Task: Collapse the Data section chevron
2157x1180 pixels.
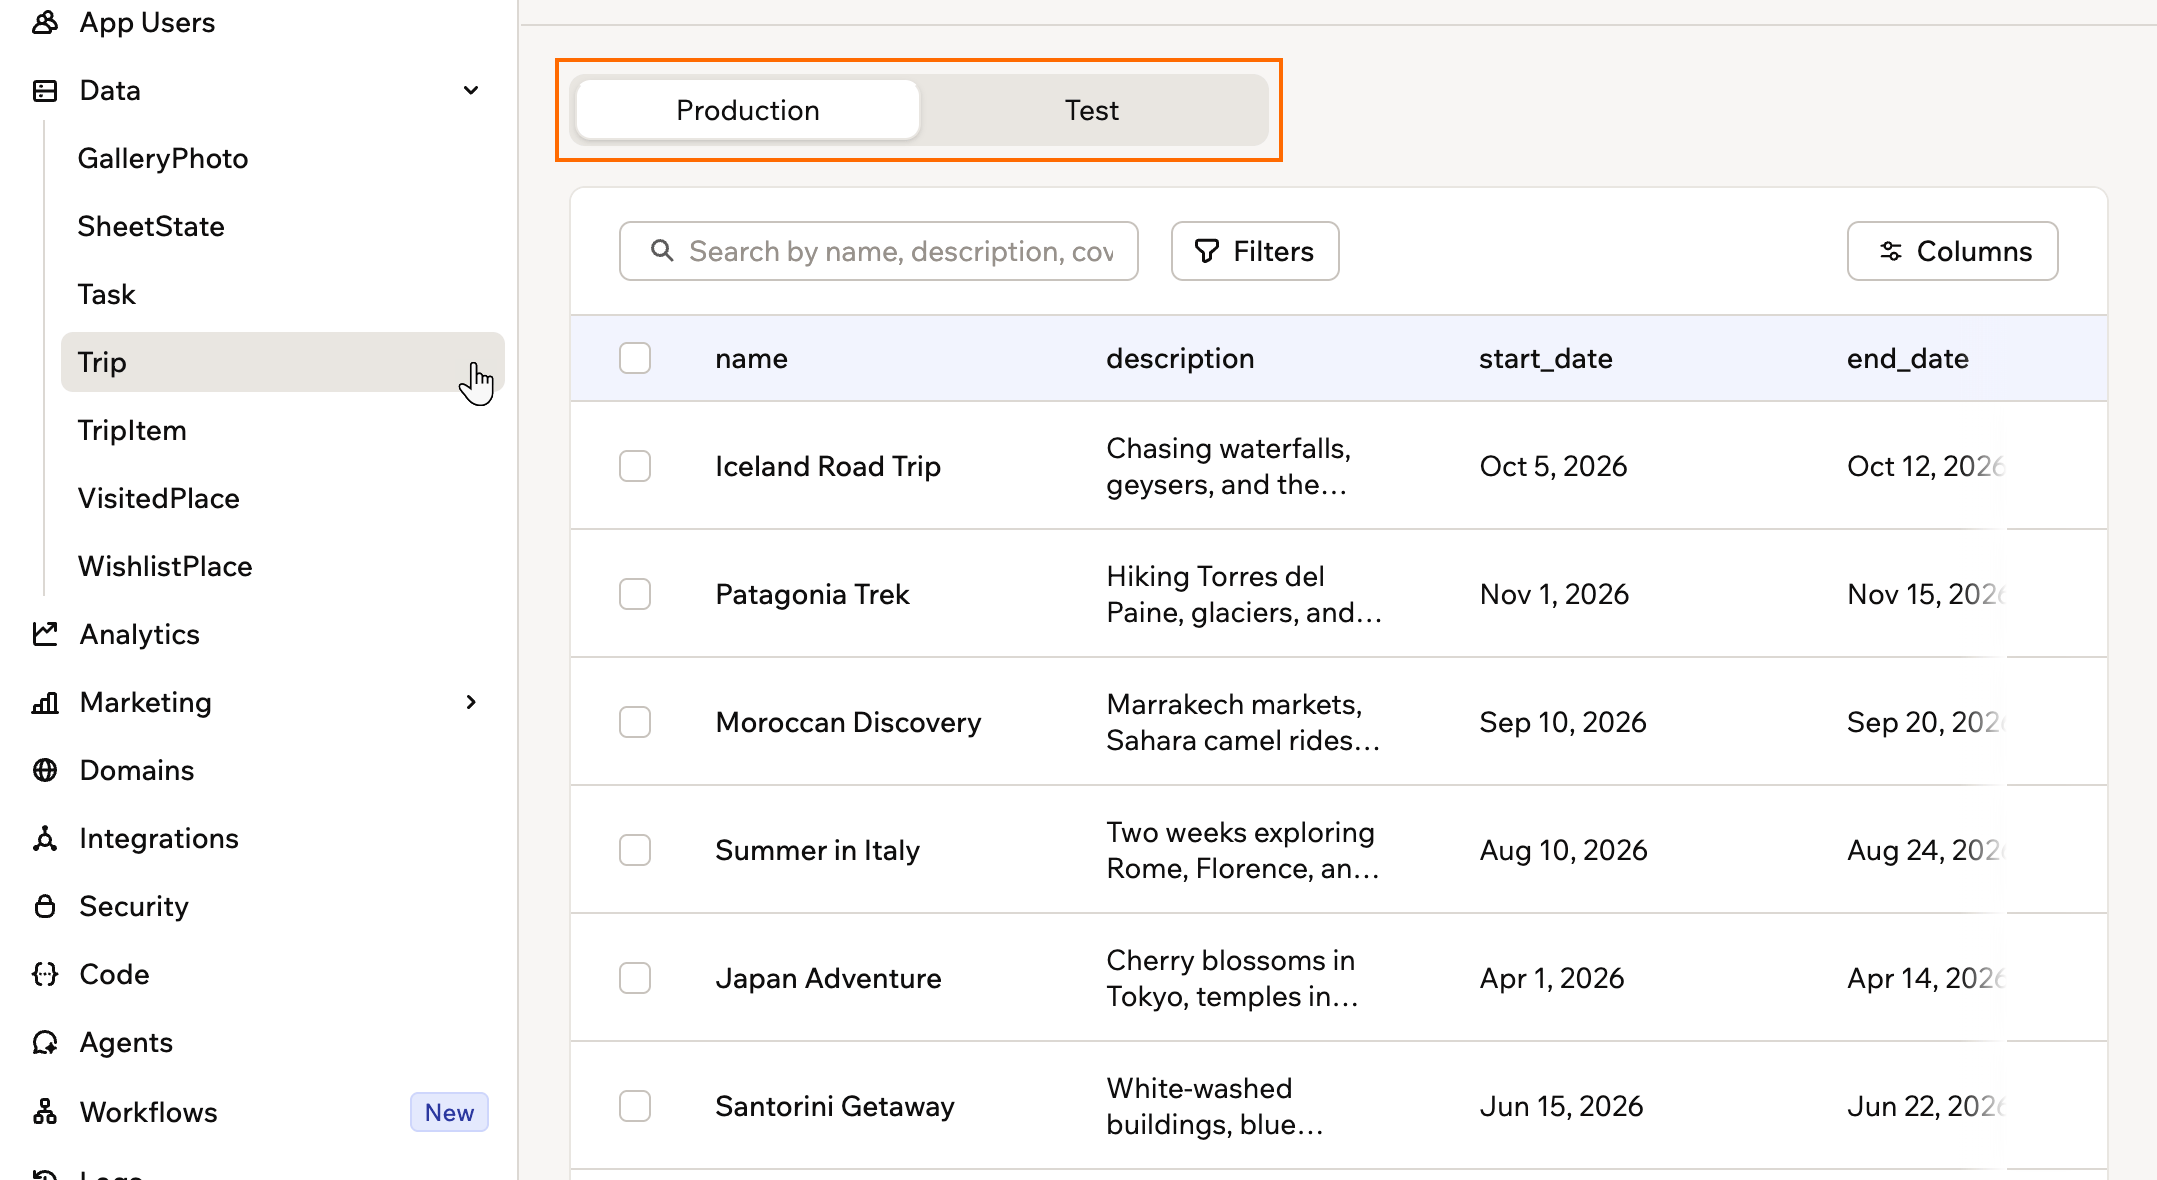Action: (471, 90)
